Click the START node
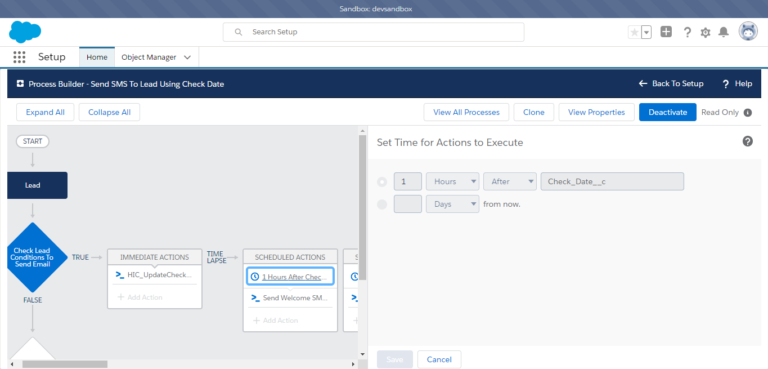 click(x=33, y=142)
